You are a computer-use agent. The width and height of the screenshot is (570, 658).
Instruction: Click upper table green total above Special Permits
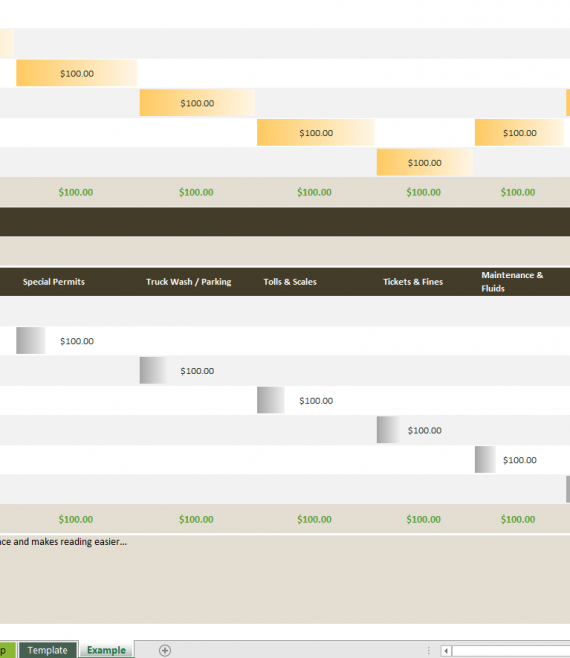pos(76,192)
